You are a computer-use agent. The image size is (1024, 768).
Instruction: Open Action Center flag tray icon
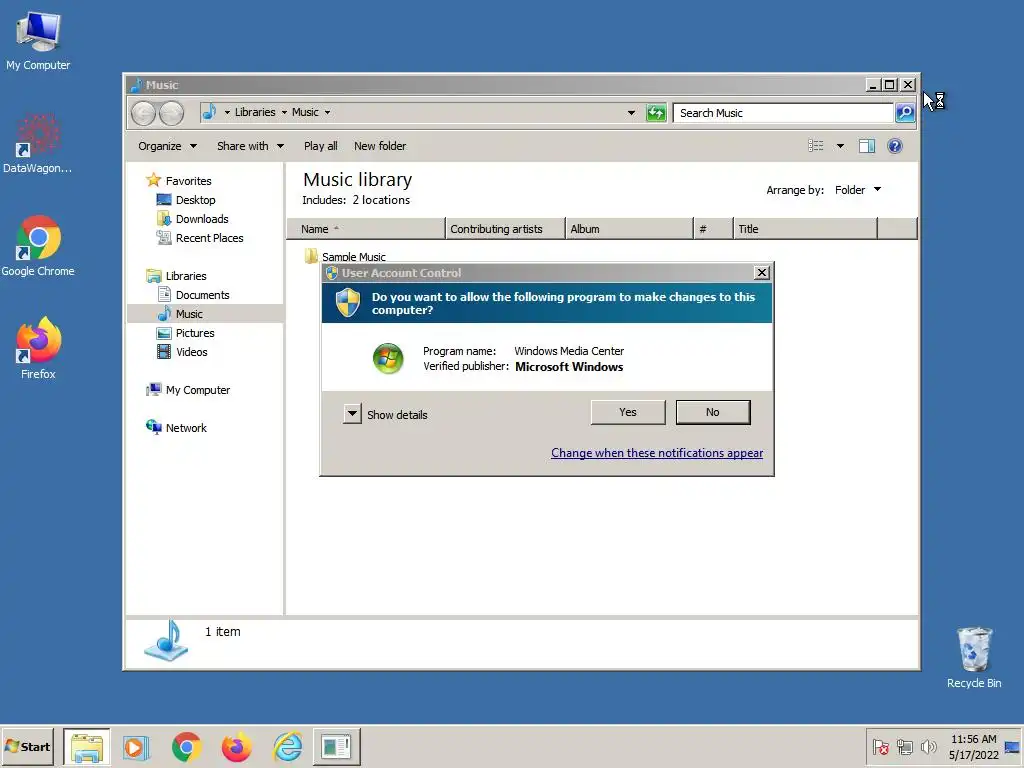click(880, 747)
